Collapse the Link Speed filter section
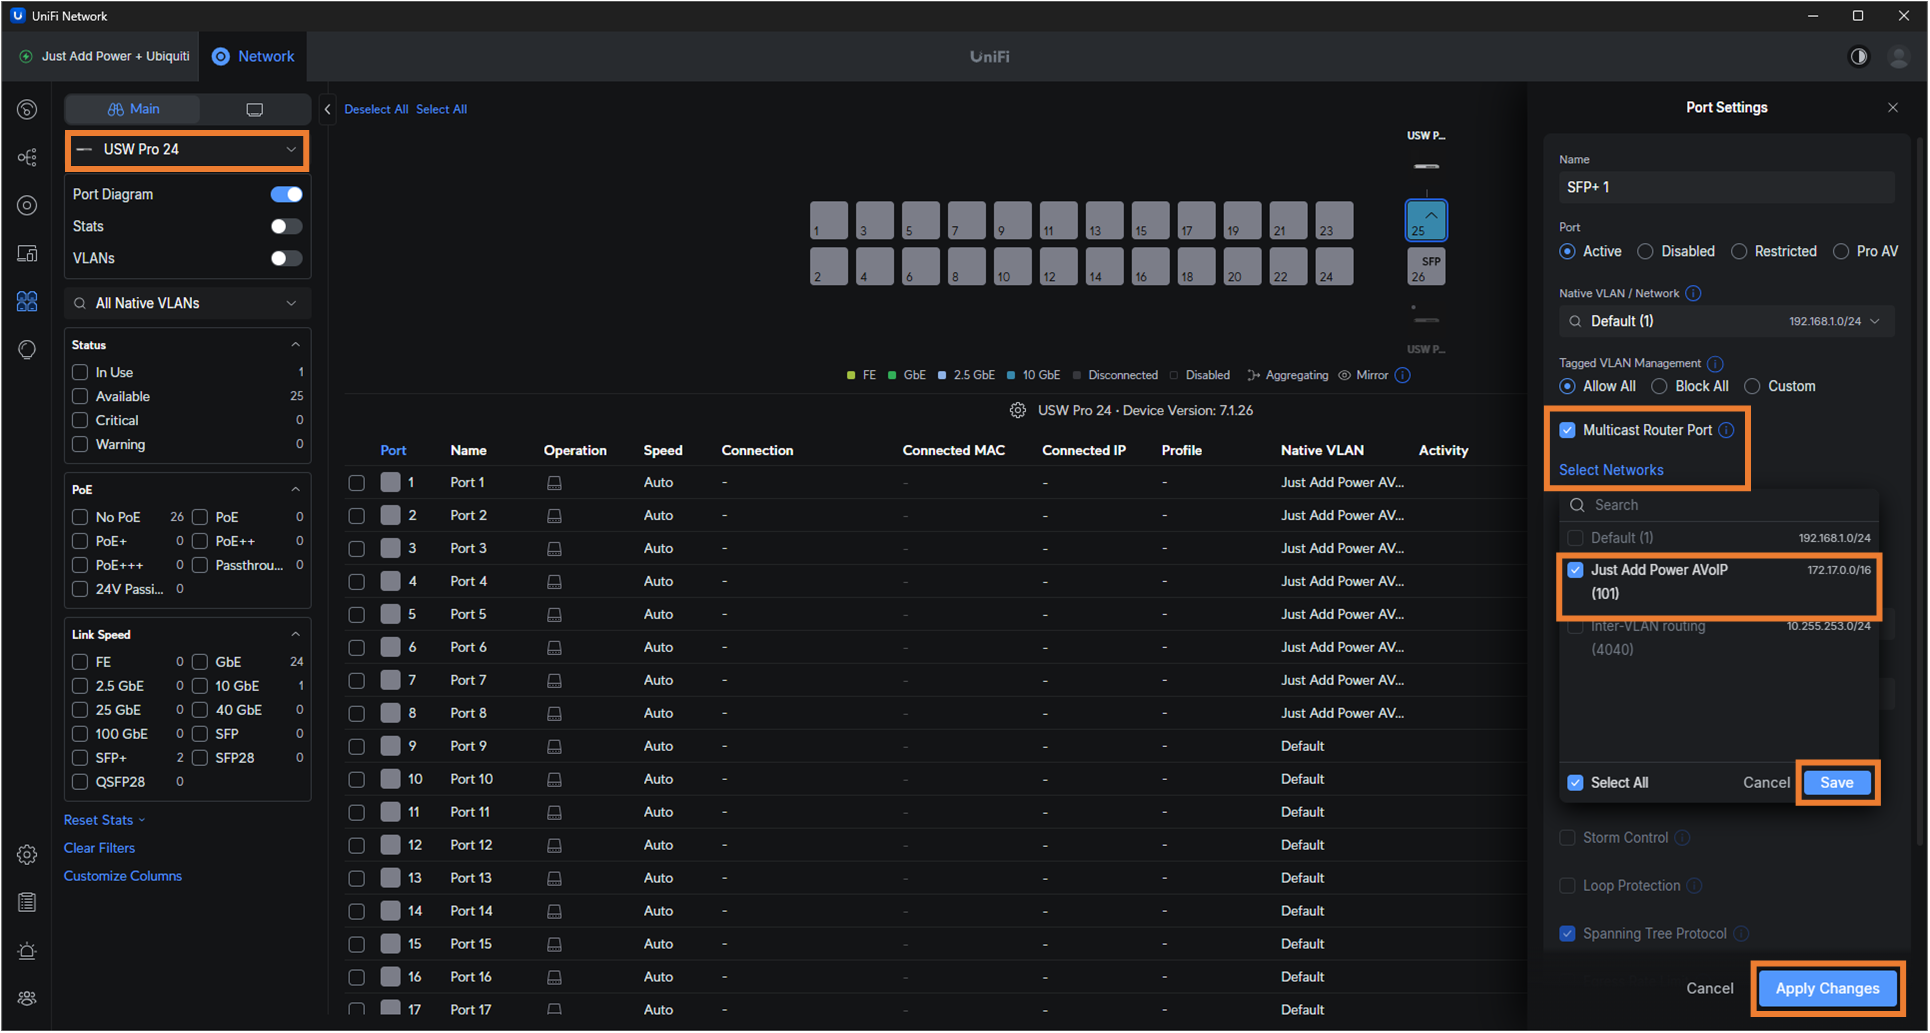The width and height of the screenshot is (1930, 1033). click(295, 635)
